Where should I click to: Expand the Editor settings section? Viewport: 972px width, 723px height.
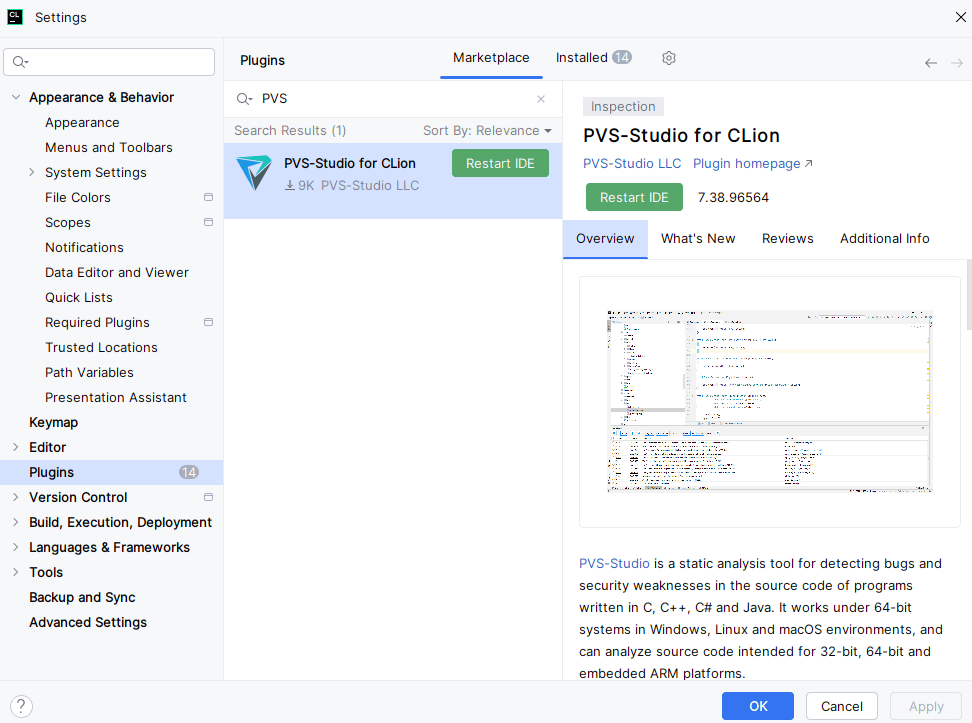click(x=15, y=447)
